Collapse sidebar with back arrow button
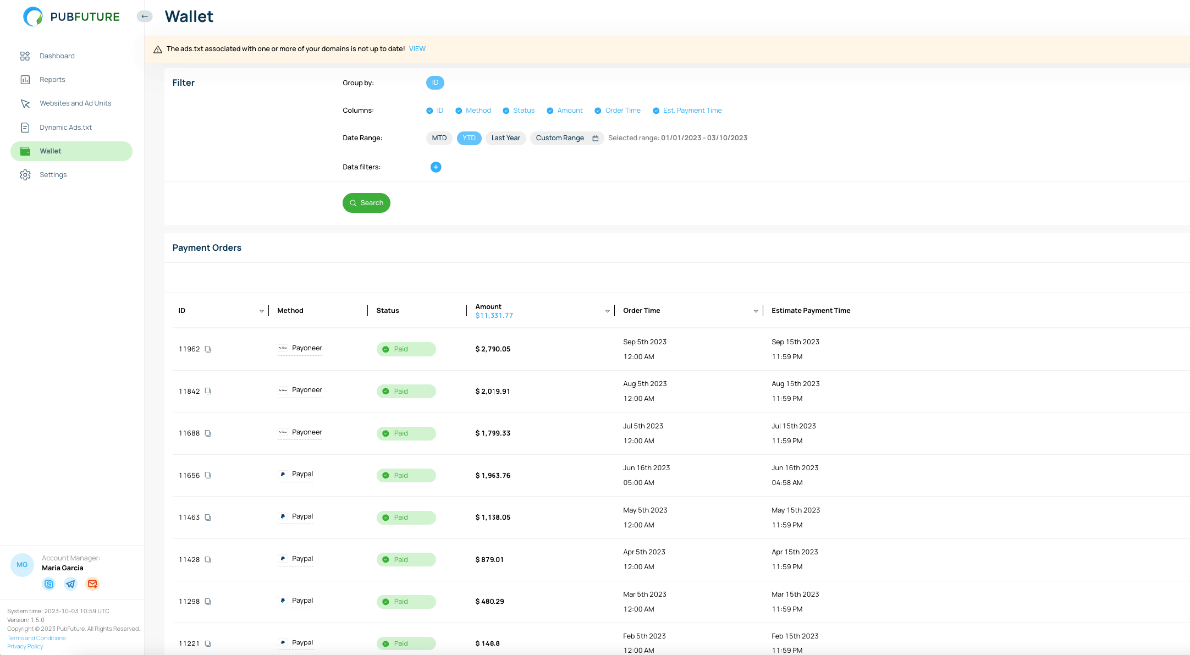The width and height of the screenshot is (1190, 655). click(x=144, y=16)
